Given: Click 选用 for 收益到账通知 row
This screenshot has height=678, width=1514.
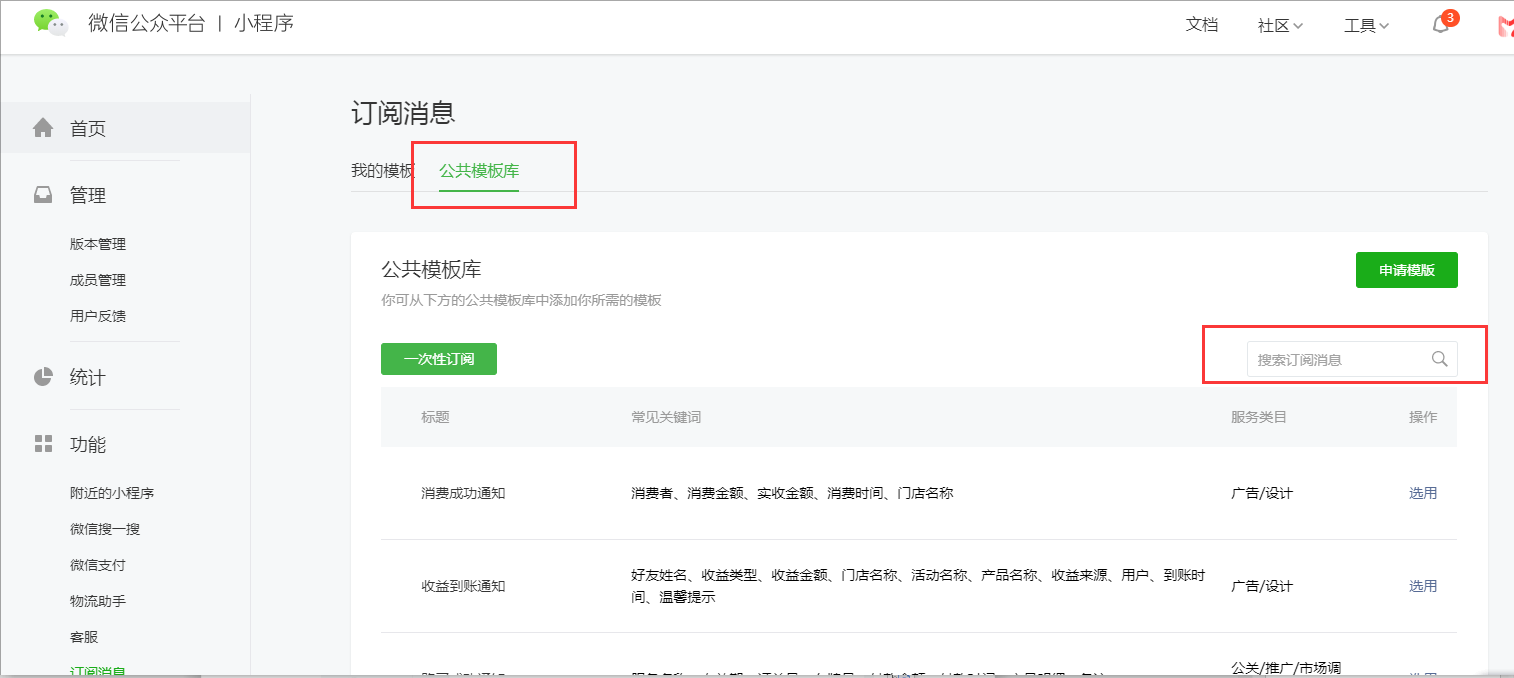Looking at the screenshot, I should coord(1423,586).
